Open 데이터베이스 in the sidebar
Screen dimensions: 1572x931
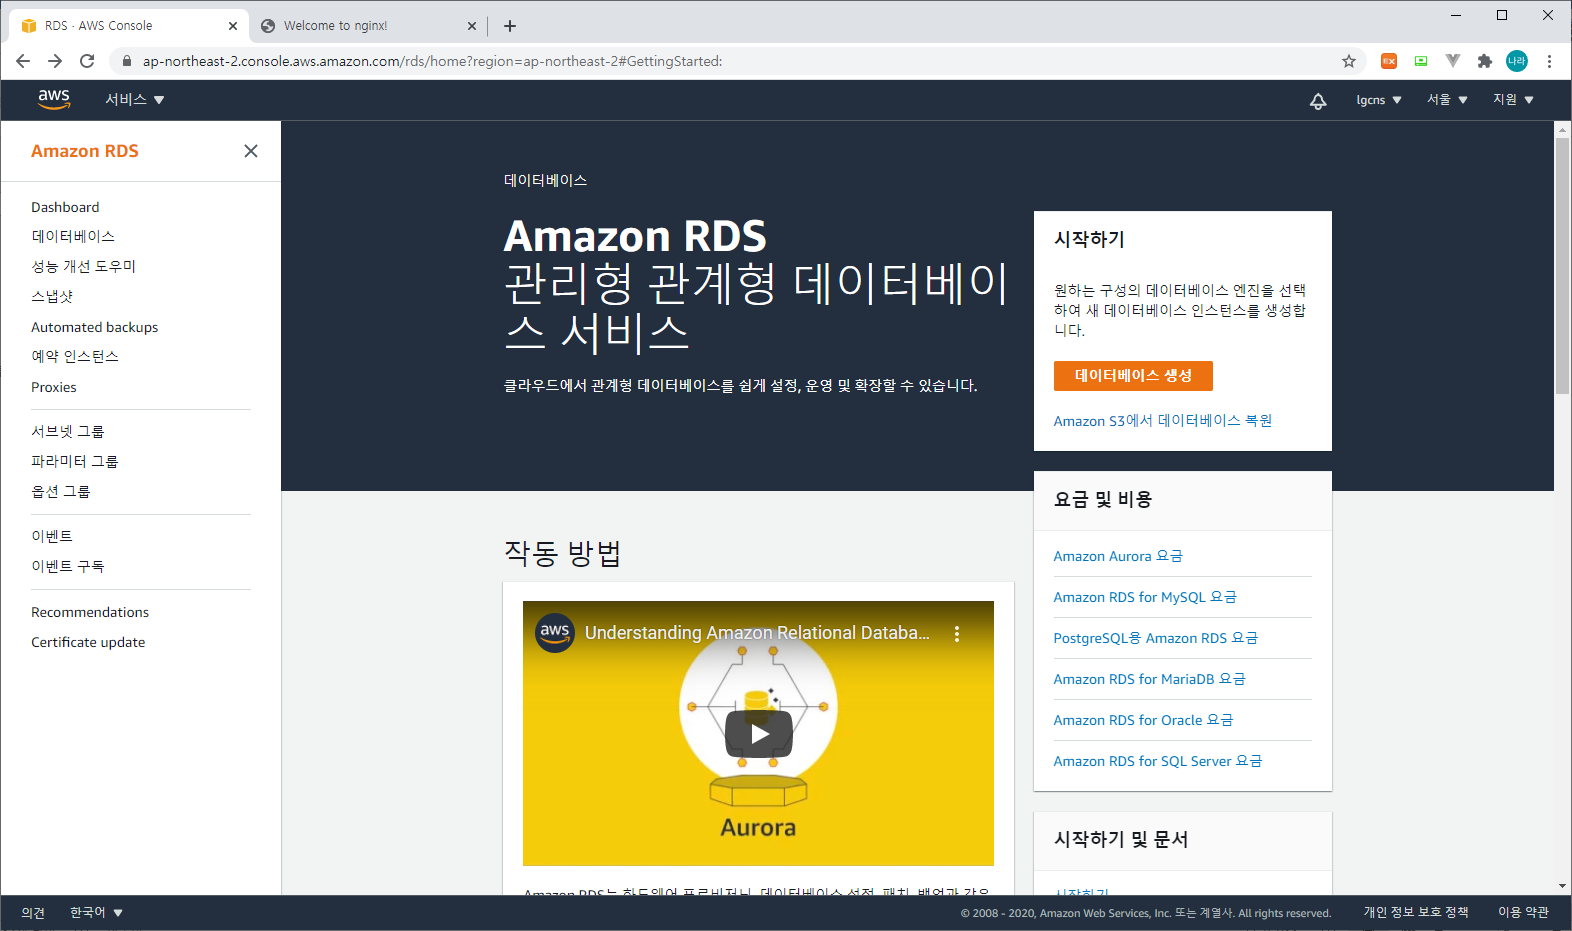73,236
